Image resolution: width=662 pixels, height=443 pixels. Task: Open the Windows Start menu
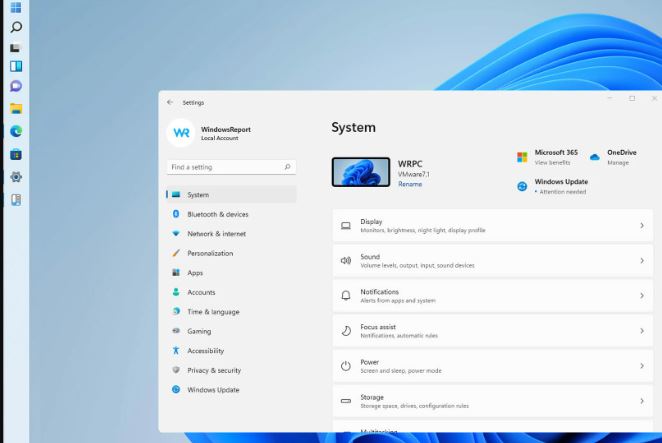tap(16, 7)
